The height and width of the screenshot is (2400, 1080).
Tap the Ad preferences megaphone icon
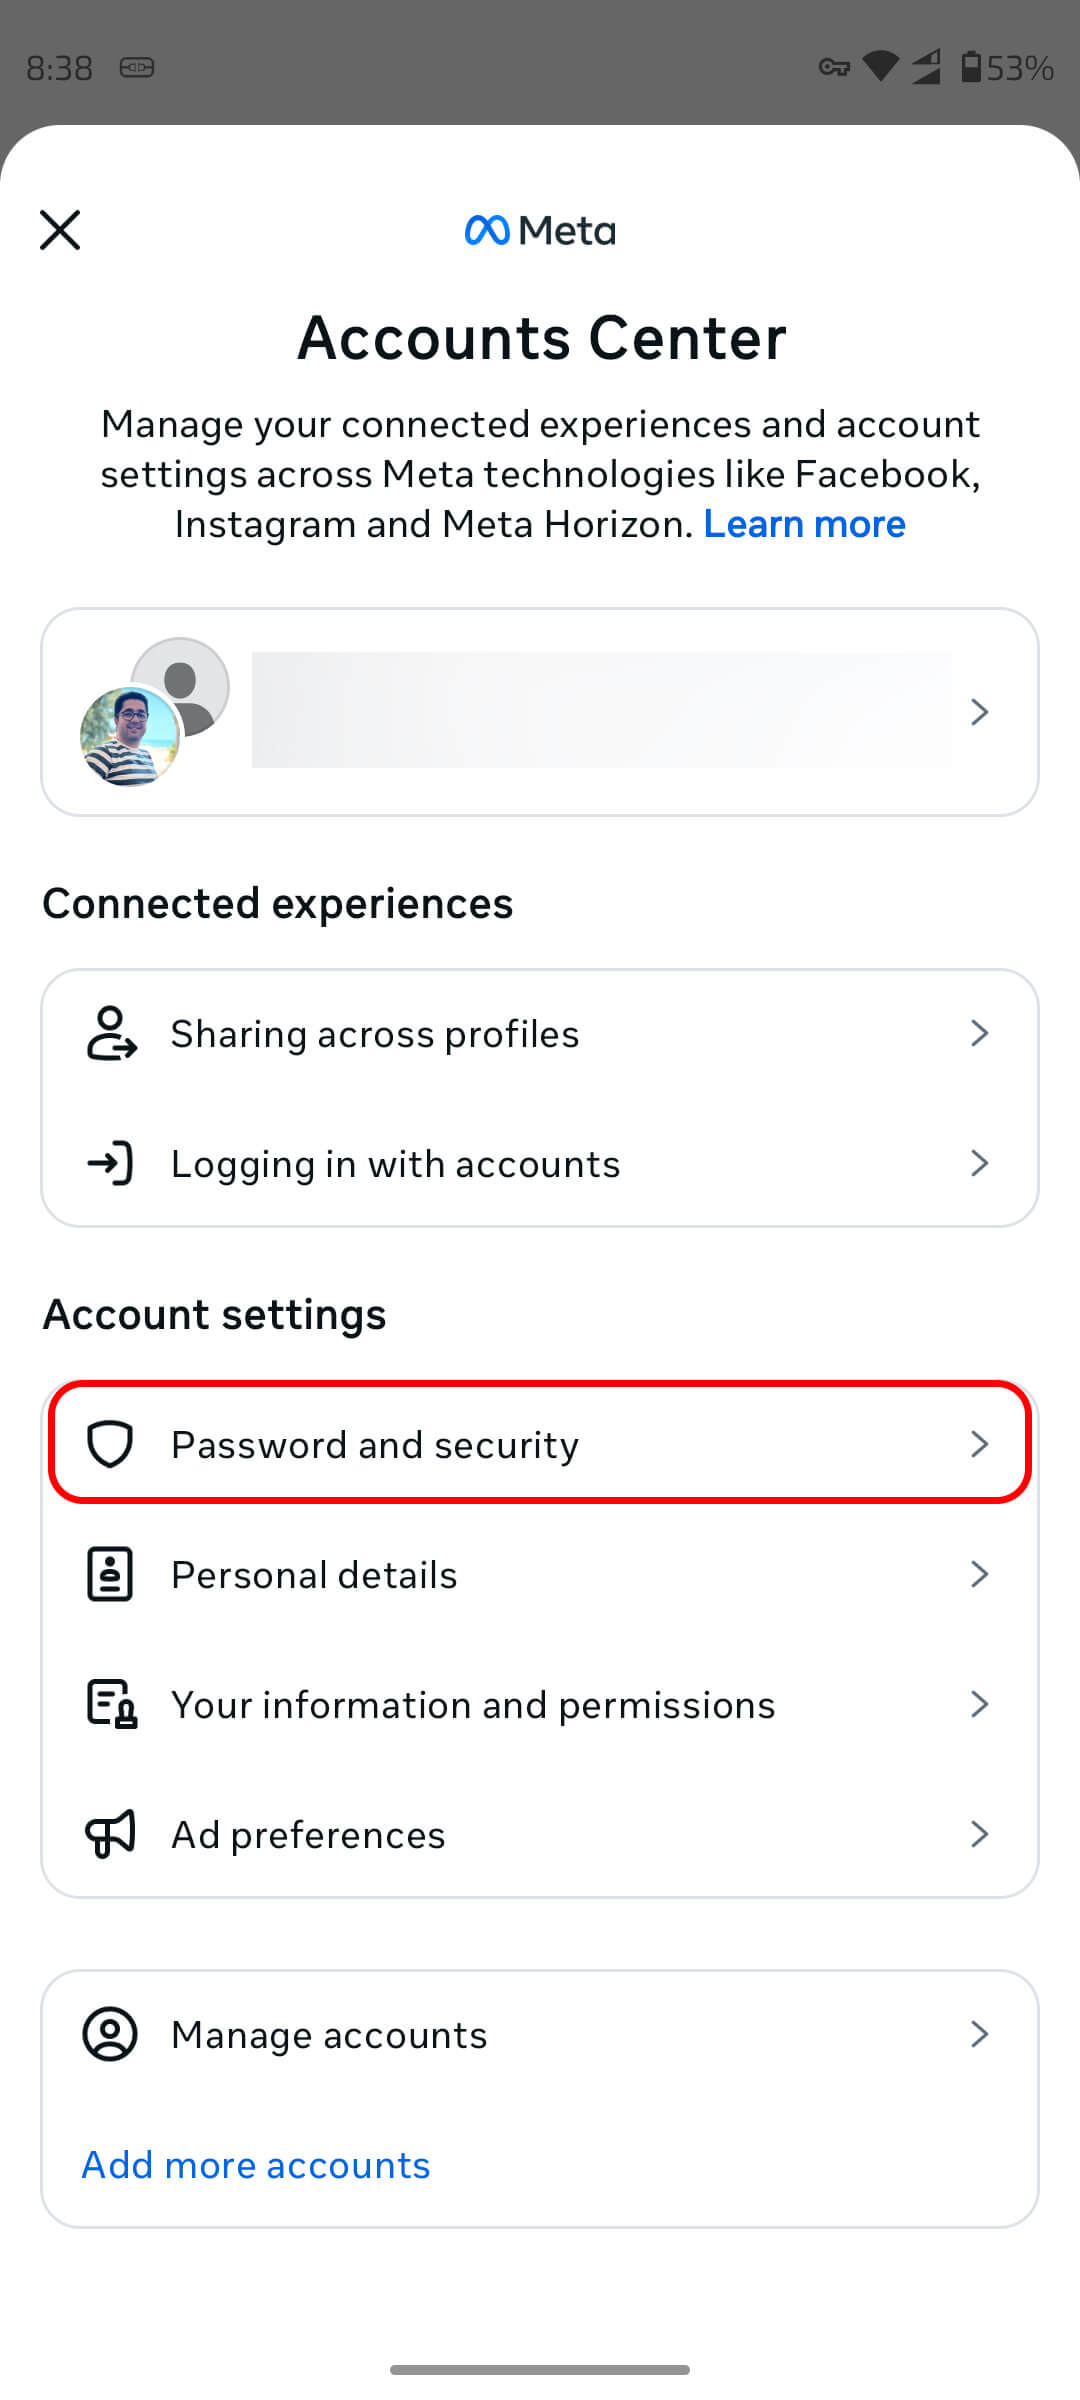click(x=110, y=1834)
